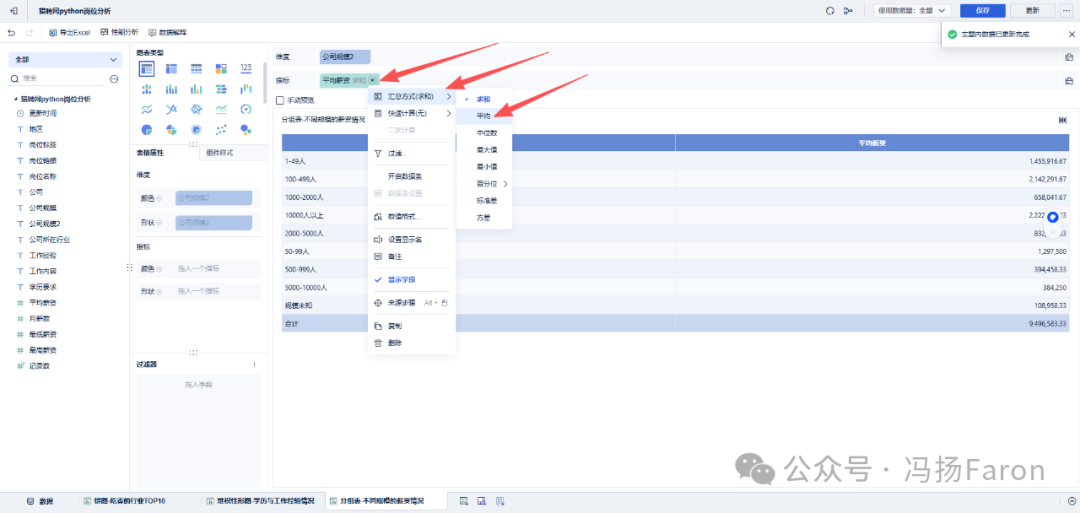Viewport: 1080px width, 513px height.
Task: Click 删除 in the context menu
Action: (x=411, y=343)
